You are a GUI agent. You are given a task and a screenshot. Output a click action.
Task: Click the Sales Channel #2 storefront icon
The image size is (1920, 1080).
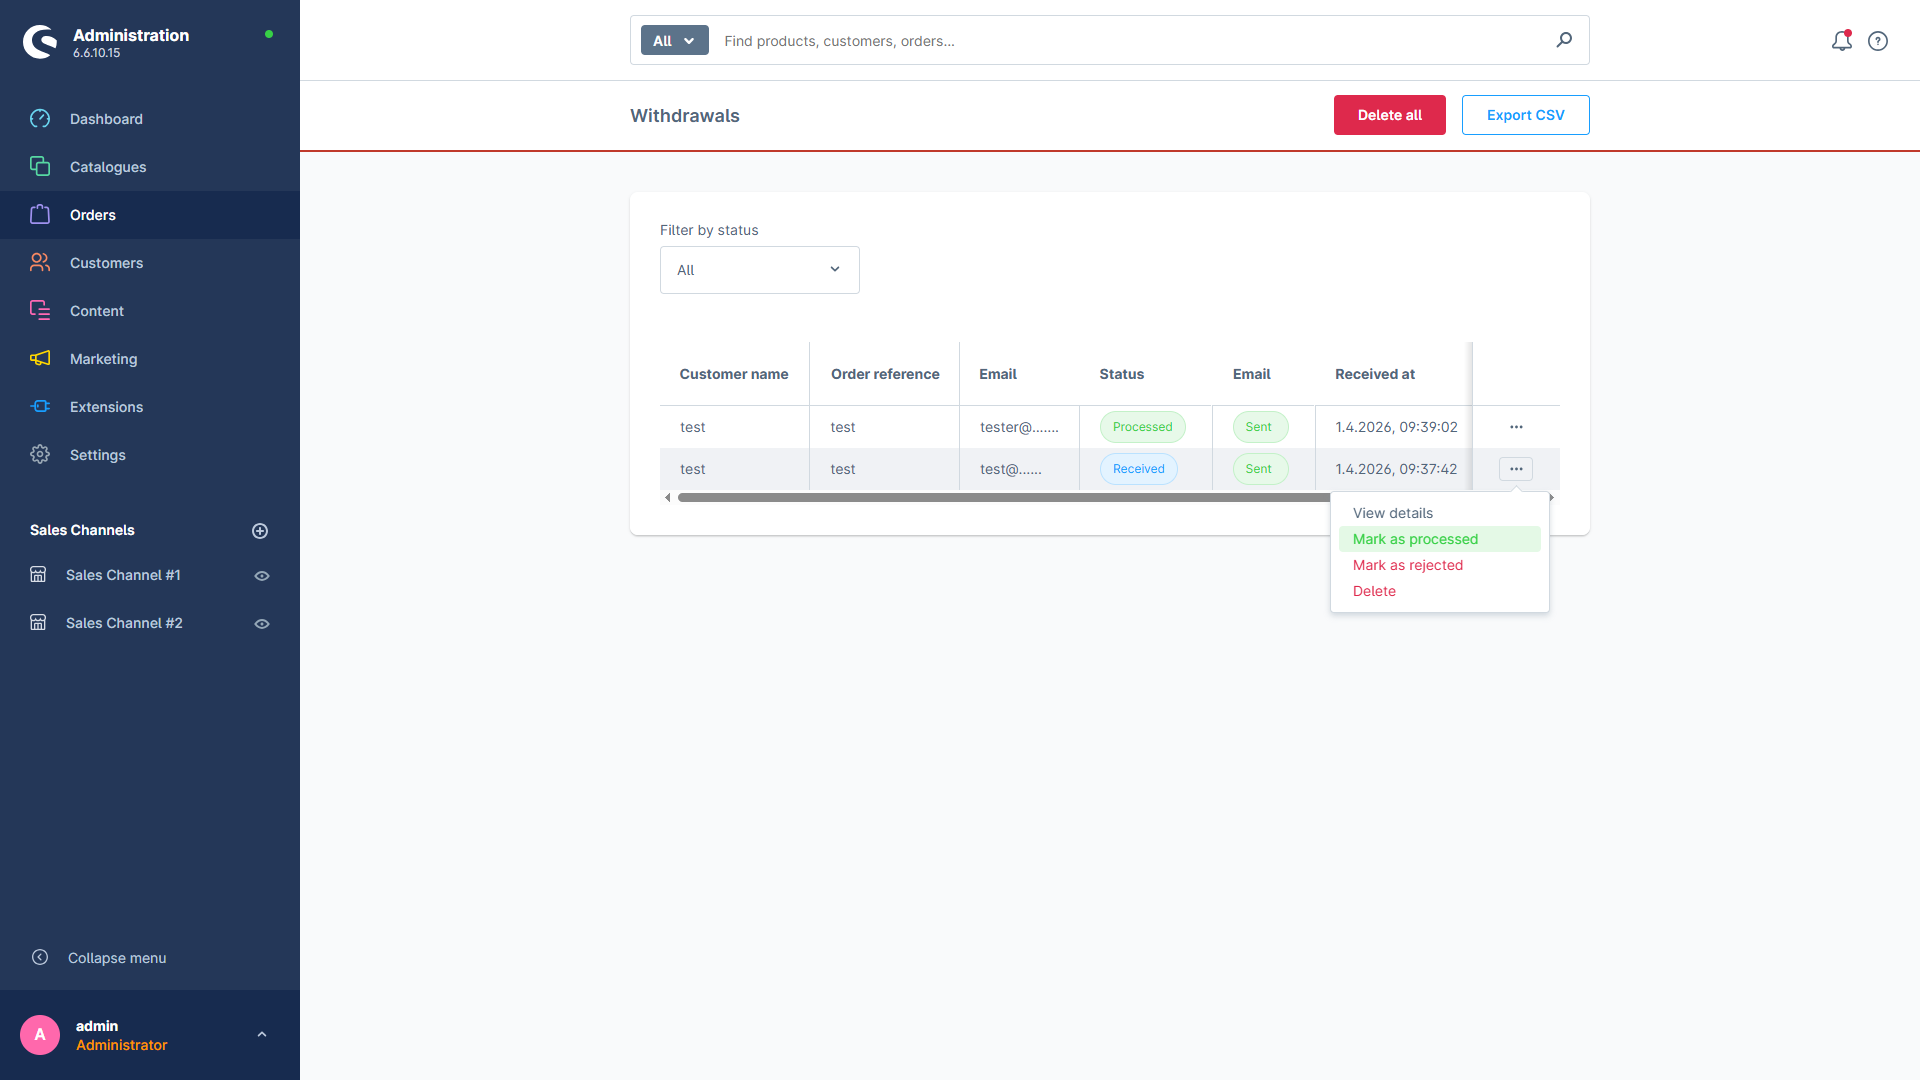(38, 623)
